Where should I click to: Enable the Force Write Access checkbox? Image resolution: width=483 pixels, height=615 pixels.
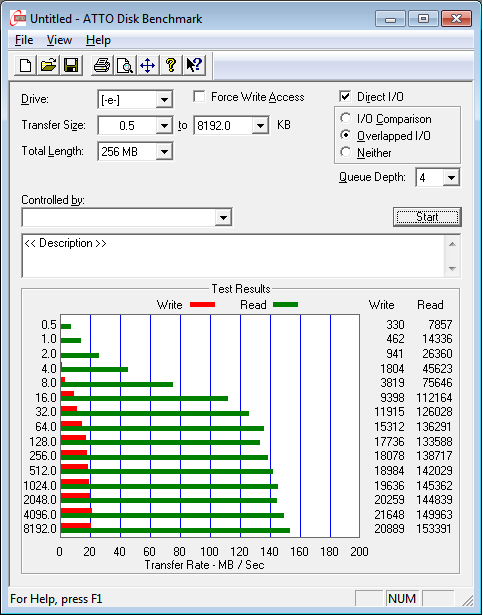pos(199,97)
